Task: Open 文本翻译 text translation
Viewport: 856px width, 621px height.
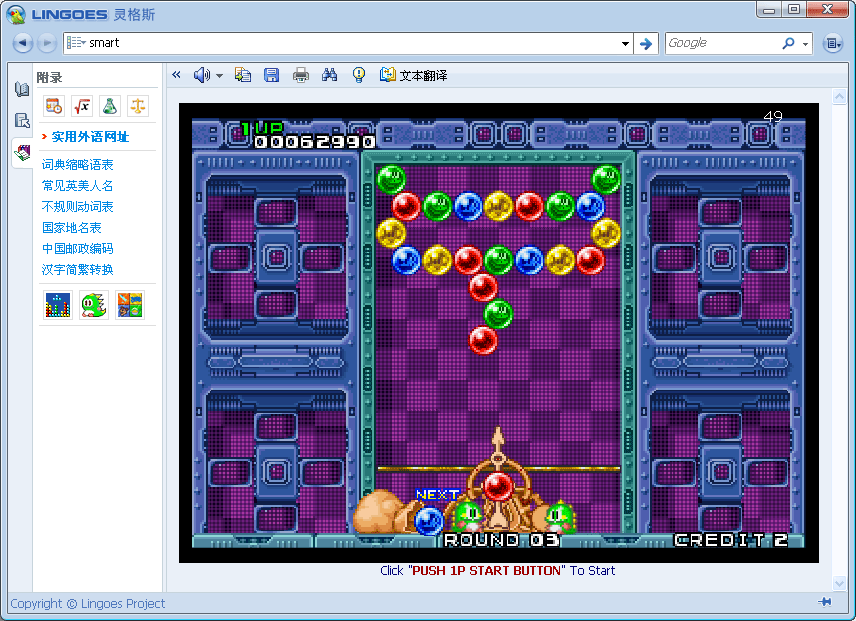Action: point(414,75)
